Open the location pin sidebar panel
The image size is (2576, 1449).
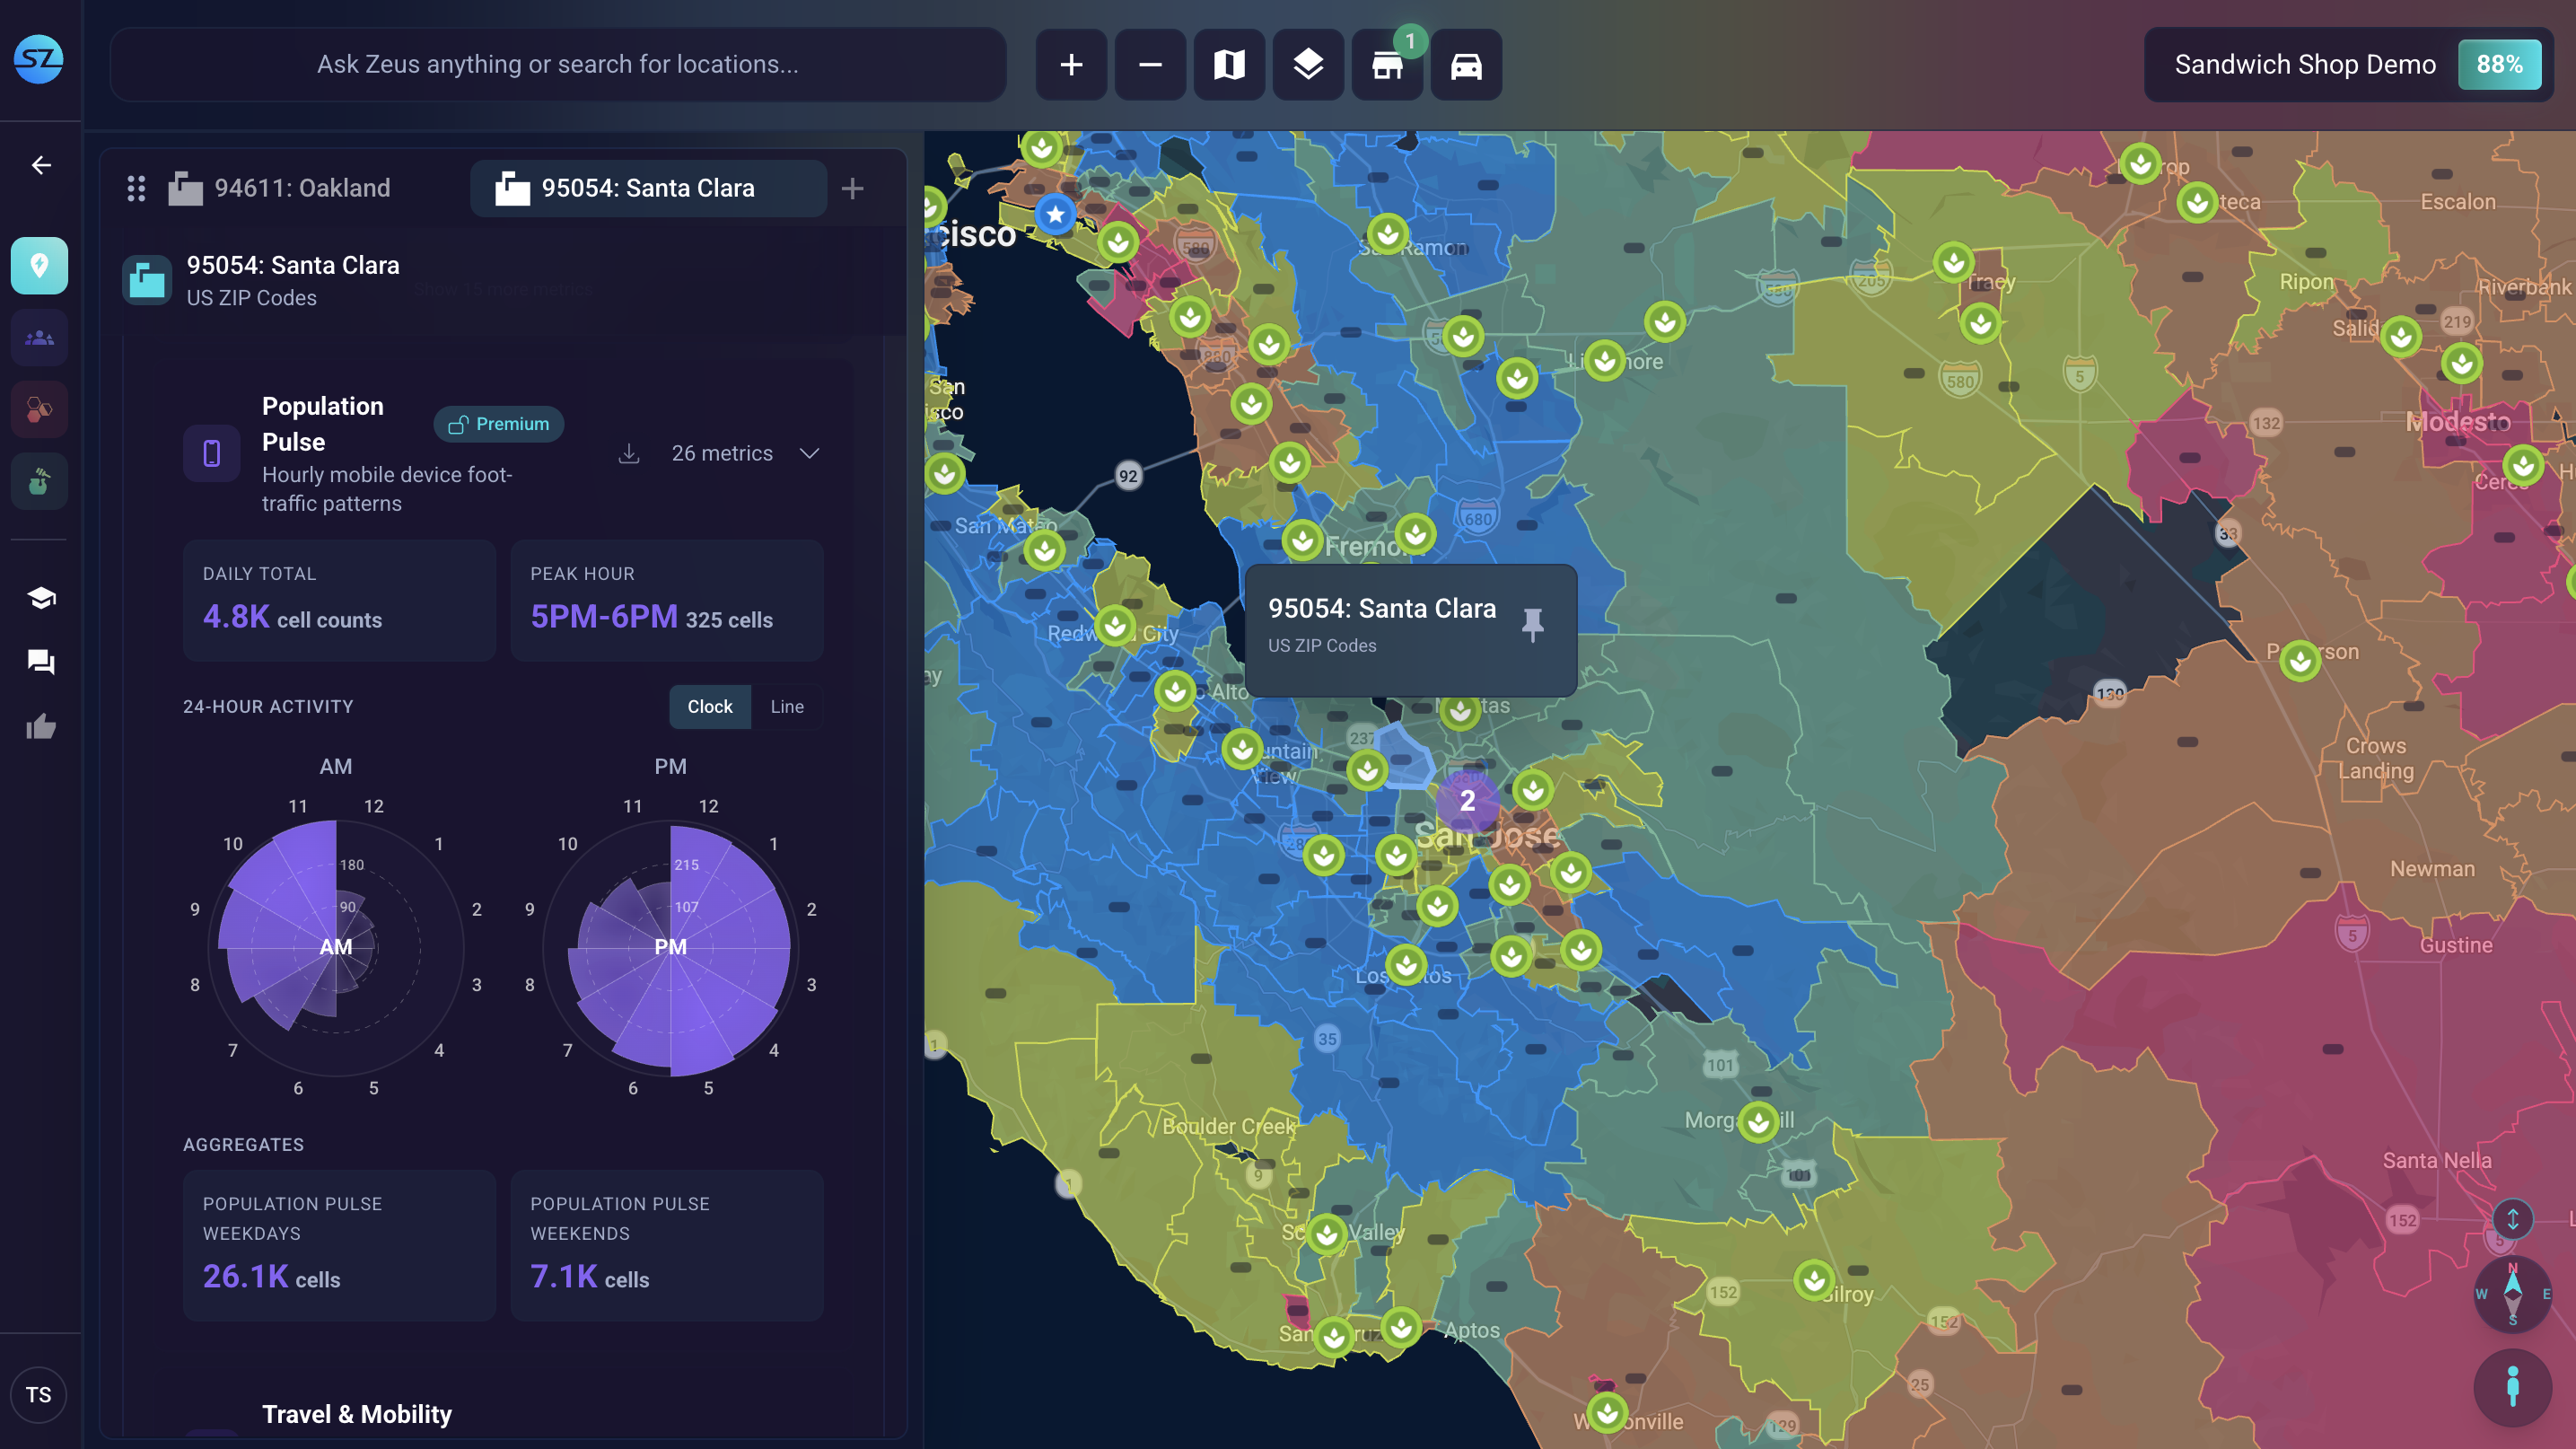[x=39, y=265]
